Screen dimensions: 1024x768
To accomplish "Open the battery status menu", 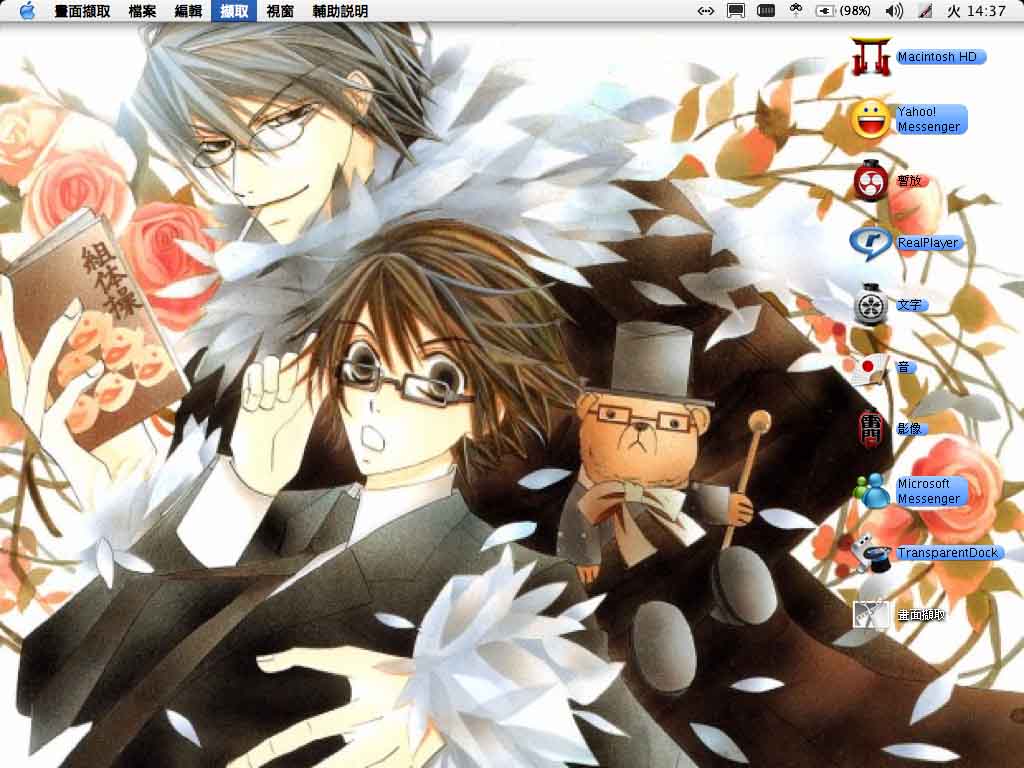I will click(825, 11).
